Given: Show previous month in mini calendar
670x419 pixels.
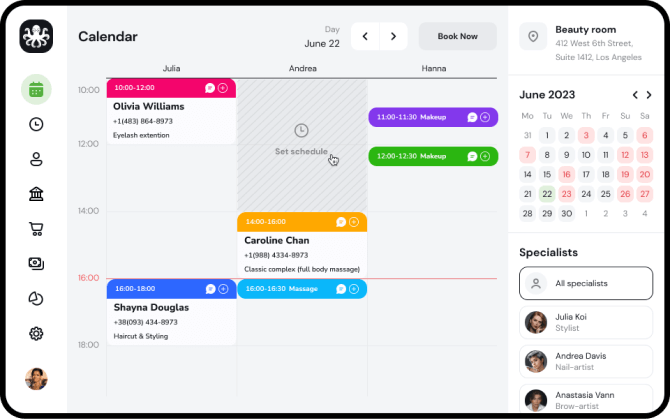Looking at the screenshot, I should click(x=634, y=95).
